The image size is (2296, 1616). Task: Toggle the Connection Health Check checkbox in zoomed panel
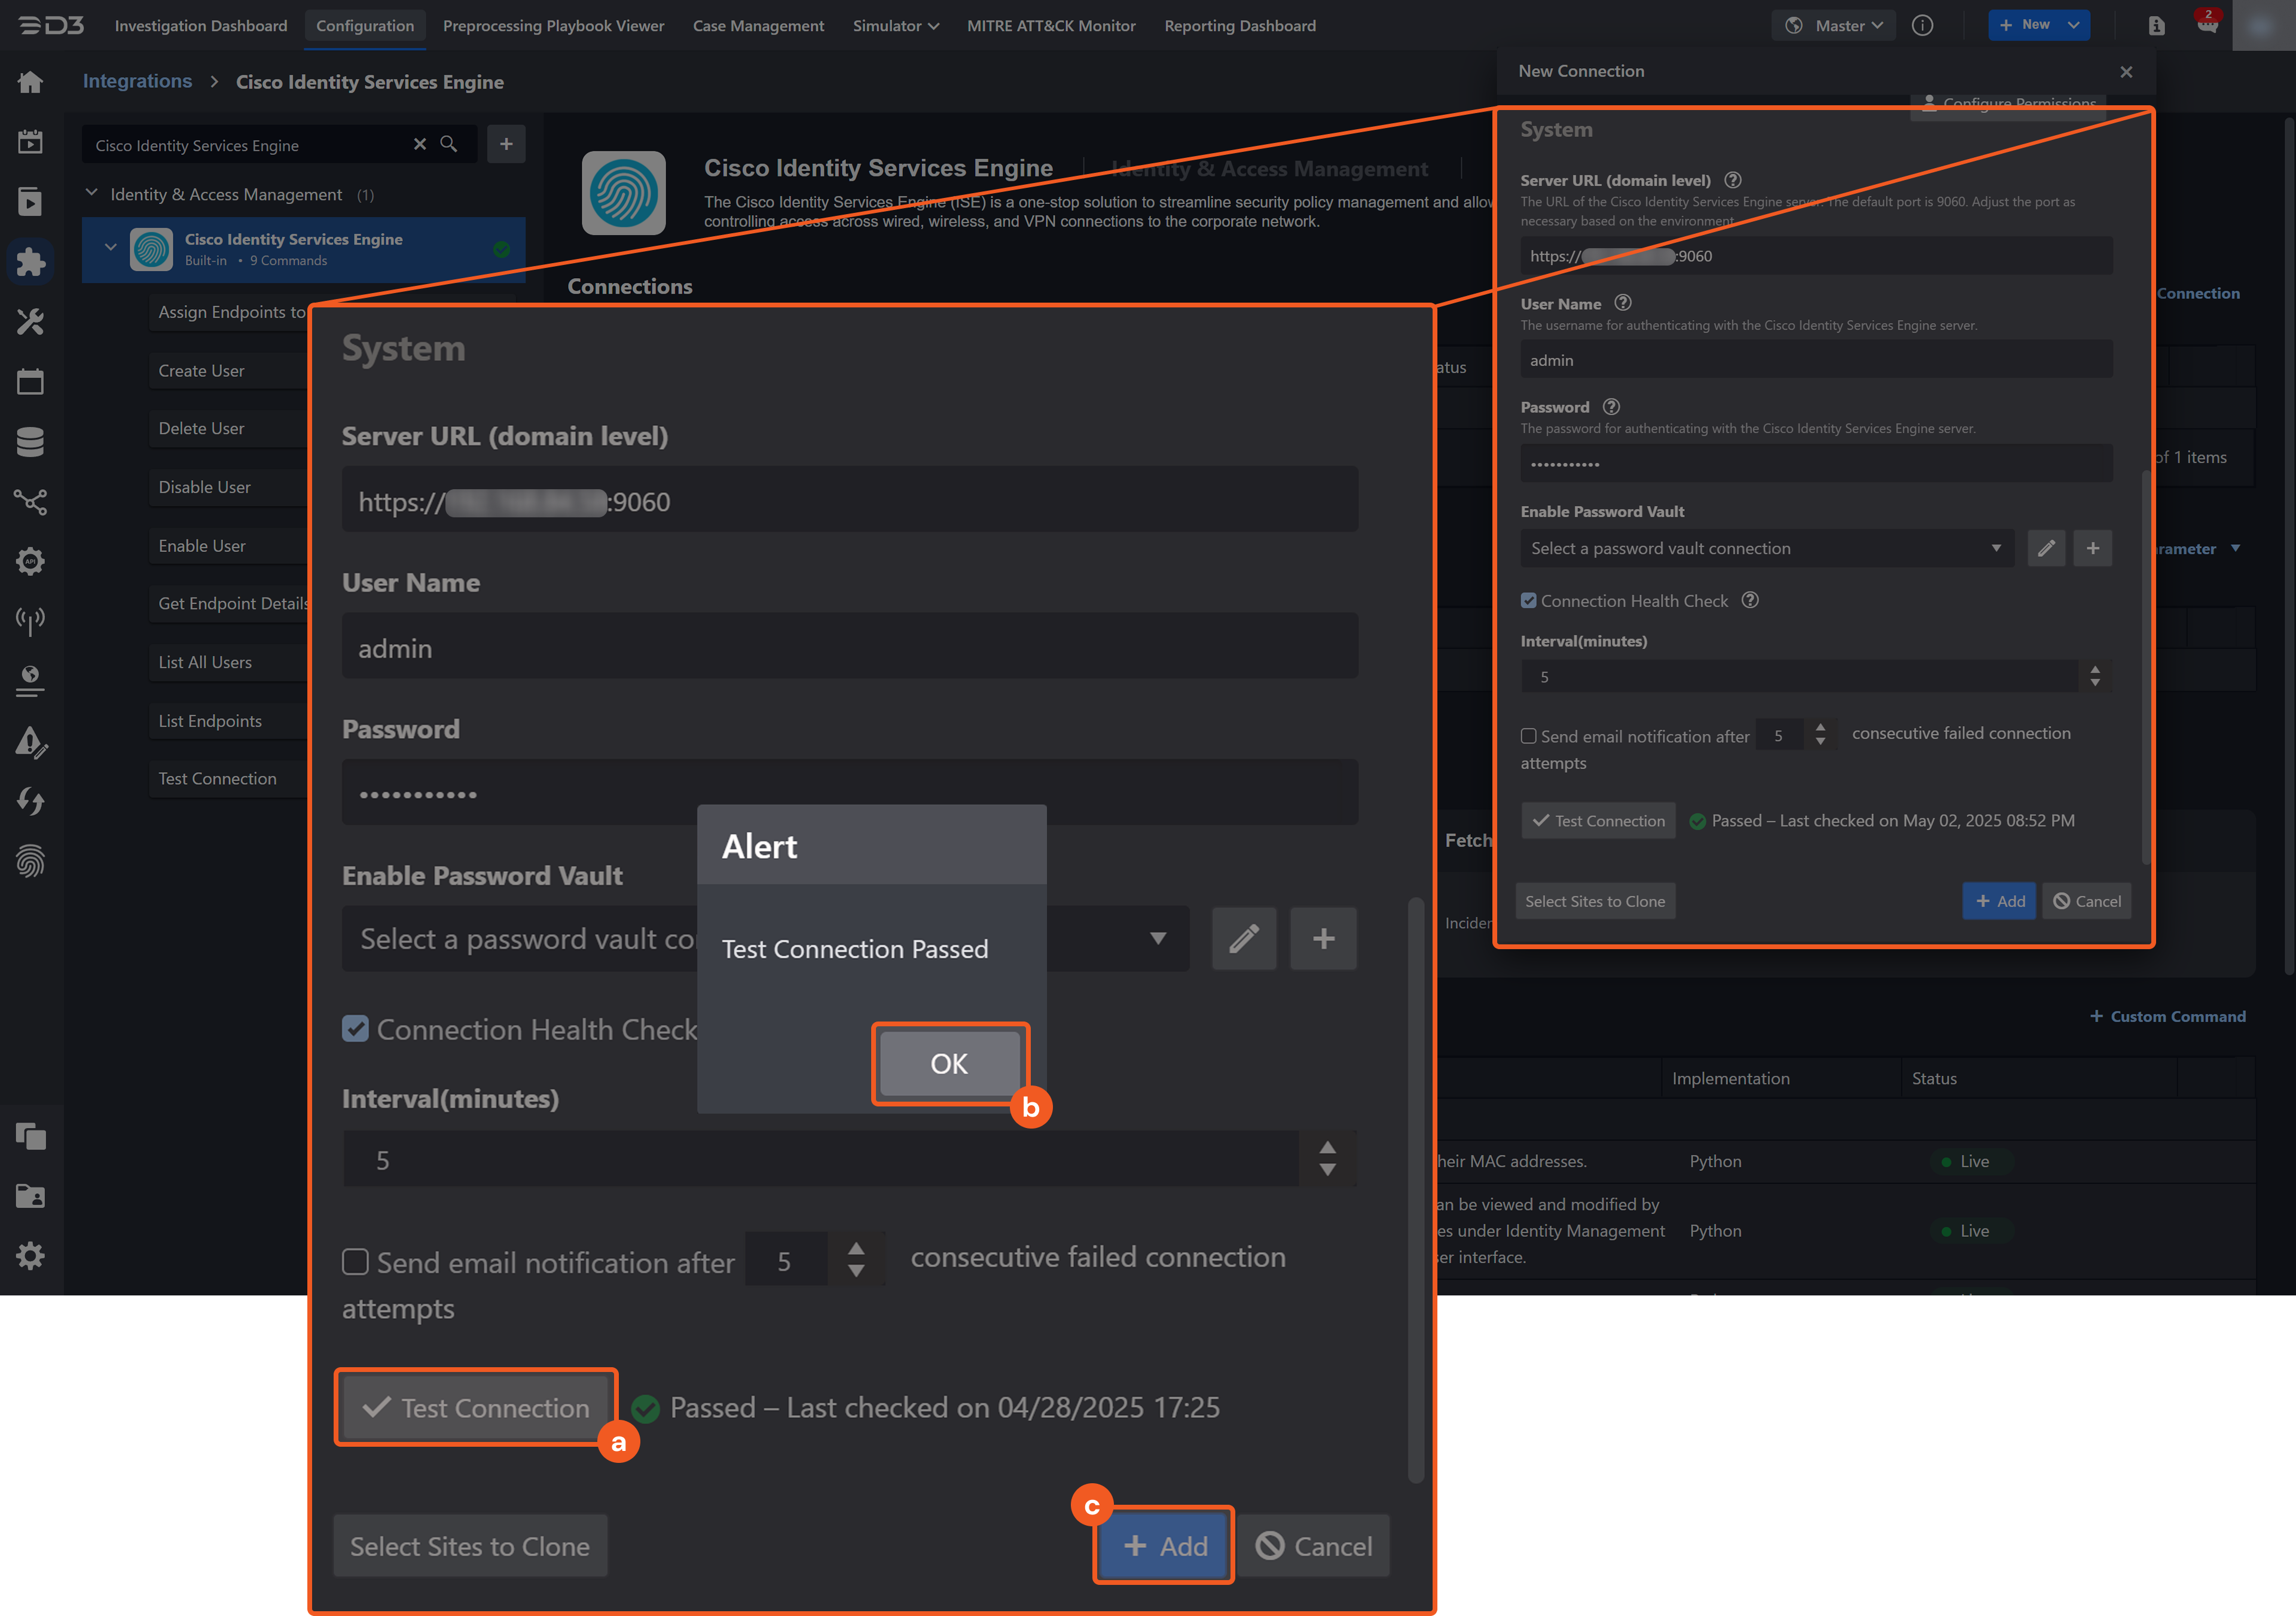[355, 1029]
